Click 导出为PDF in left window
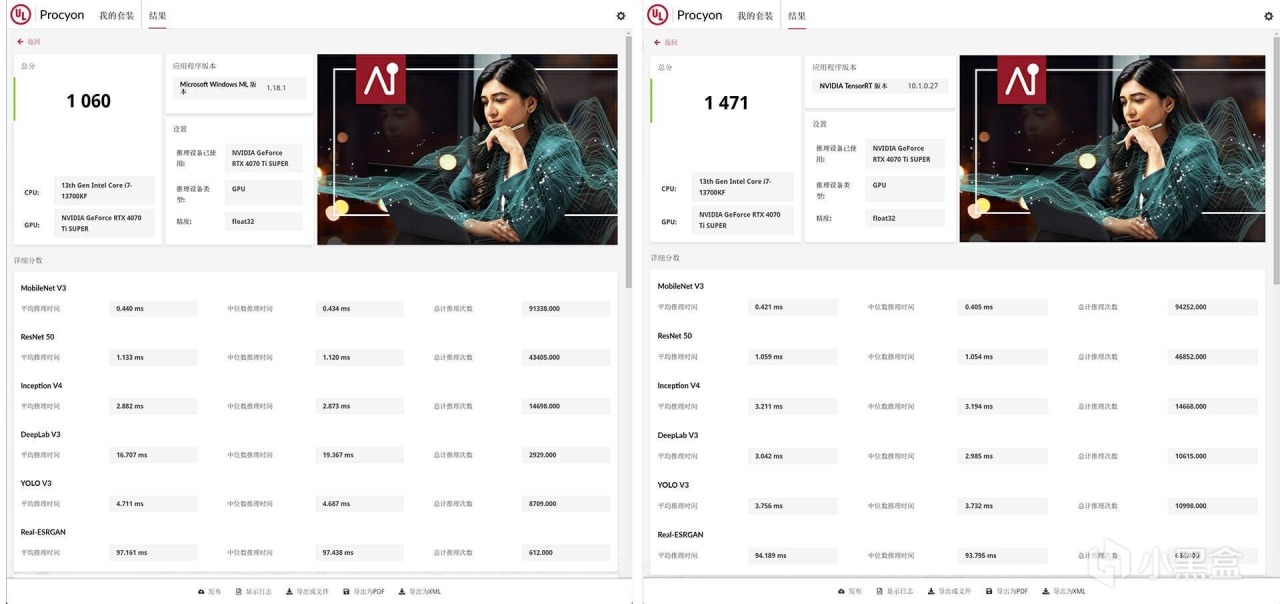Viewport: 1280px width, 604px height. click(364, 592)
